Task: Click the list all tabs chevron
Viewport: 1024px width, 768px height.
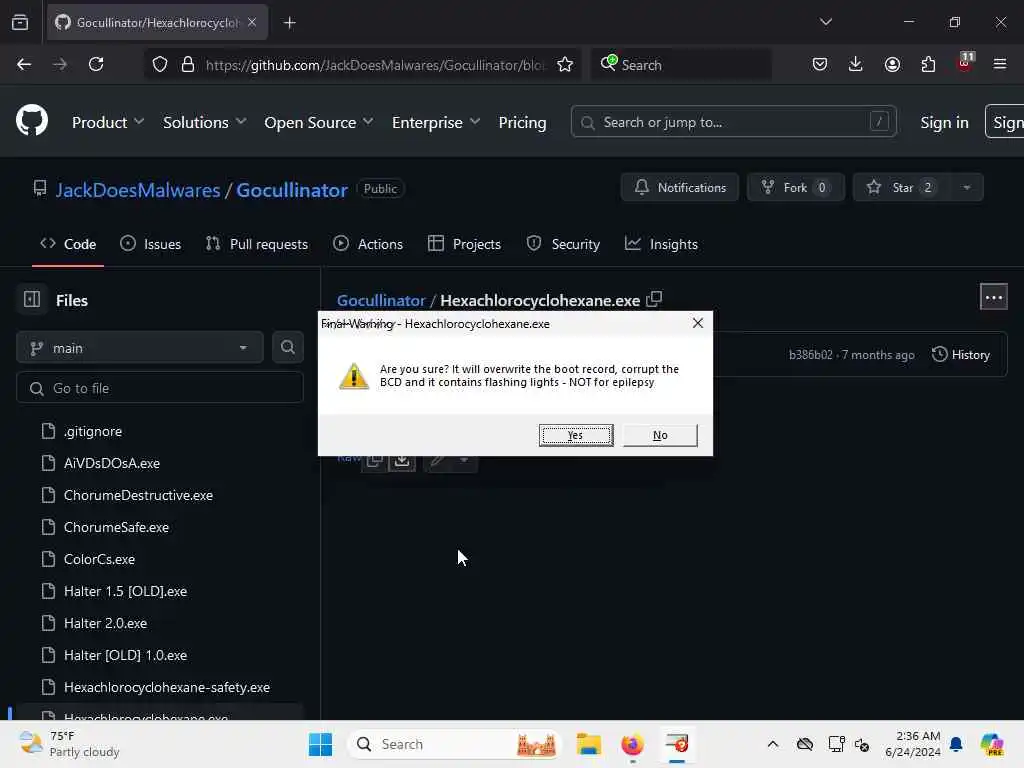Action: [825, 22]
